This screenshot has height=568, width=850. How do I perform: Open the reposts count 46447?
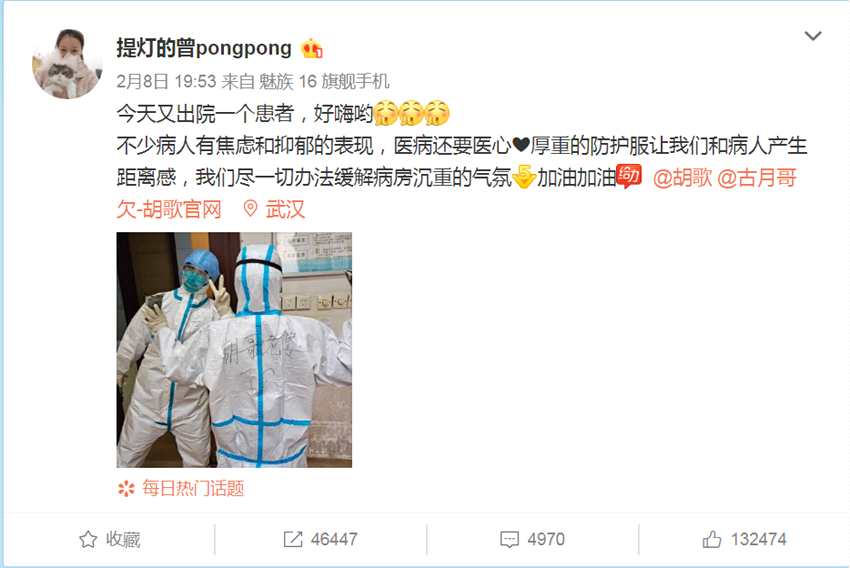click(334, 539)
